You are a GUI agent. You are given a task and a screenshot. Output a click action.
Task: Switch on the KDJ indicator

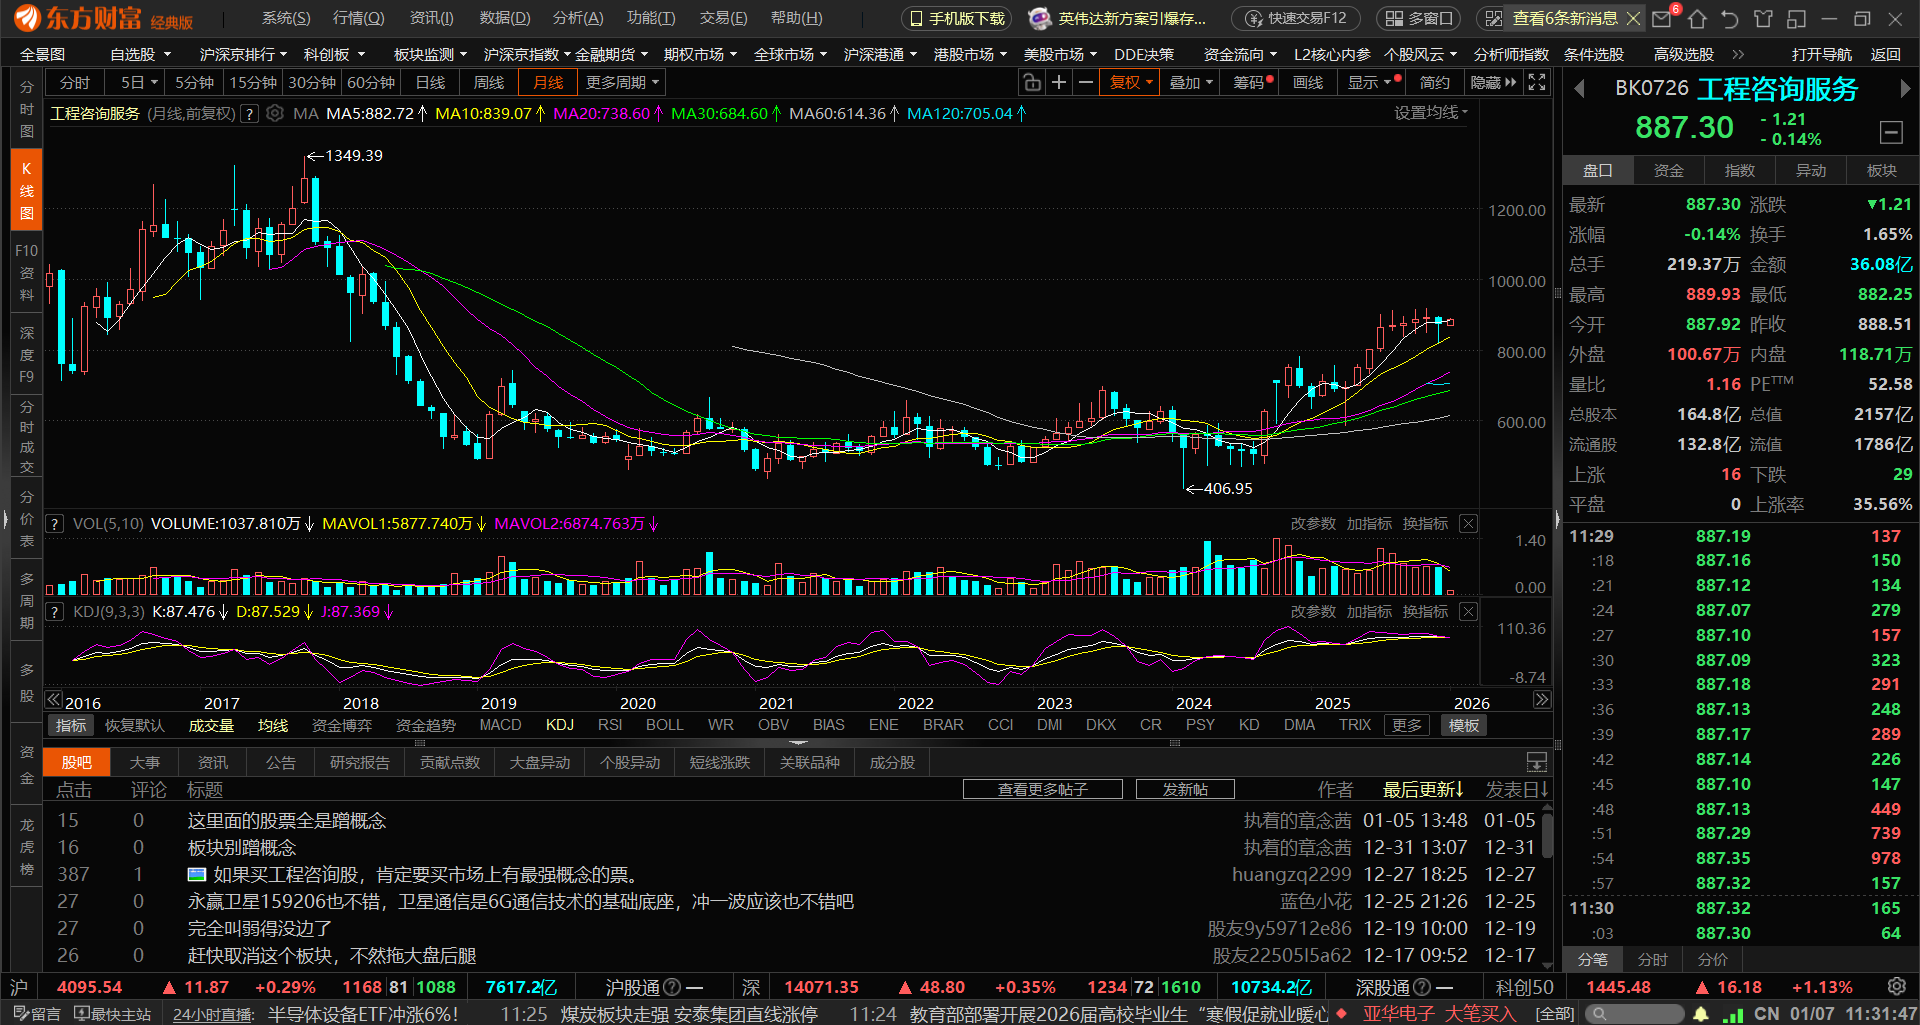560,725
